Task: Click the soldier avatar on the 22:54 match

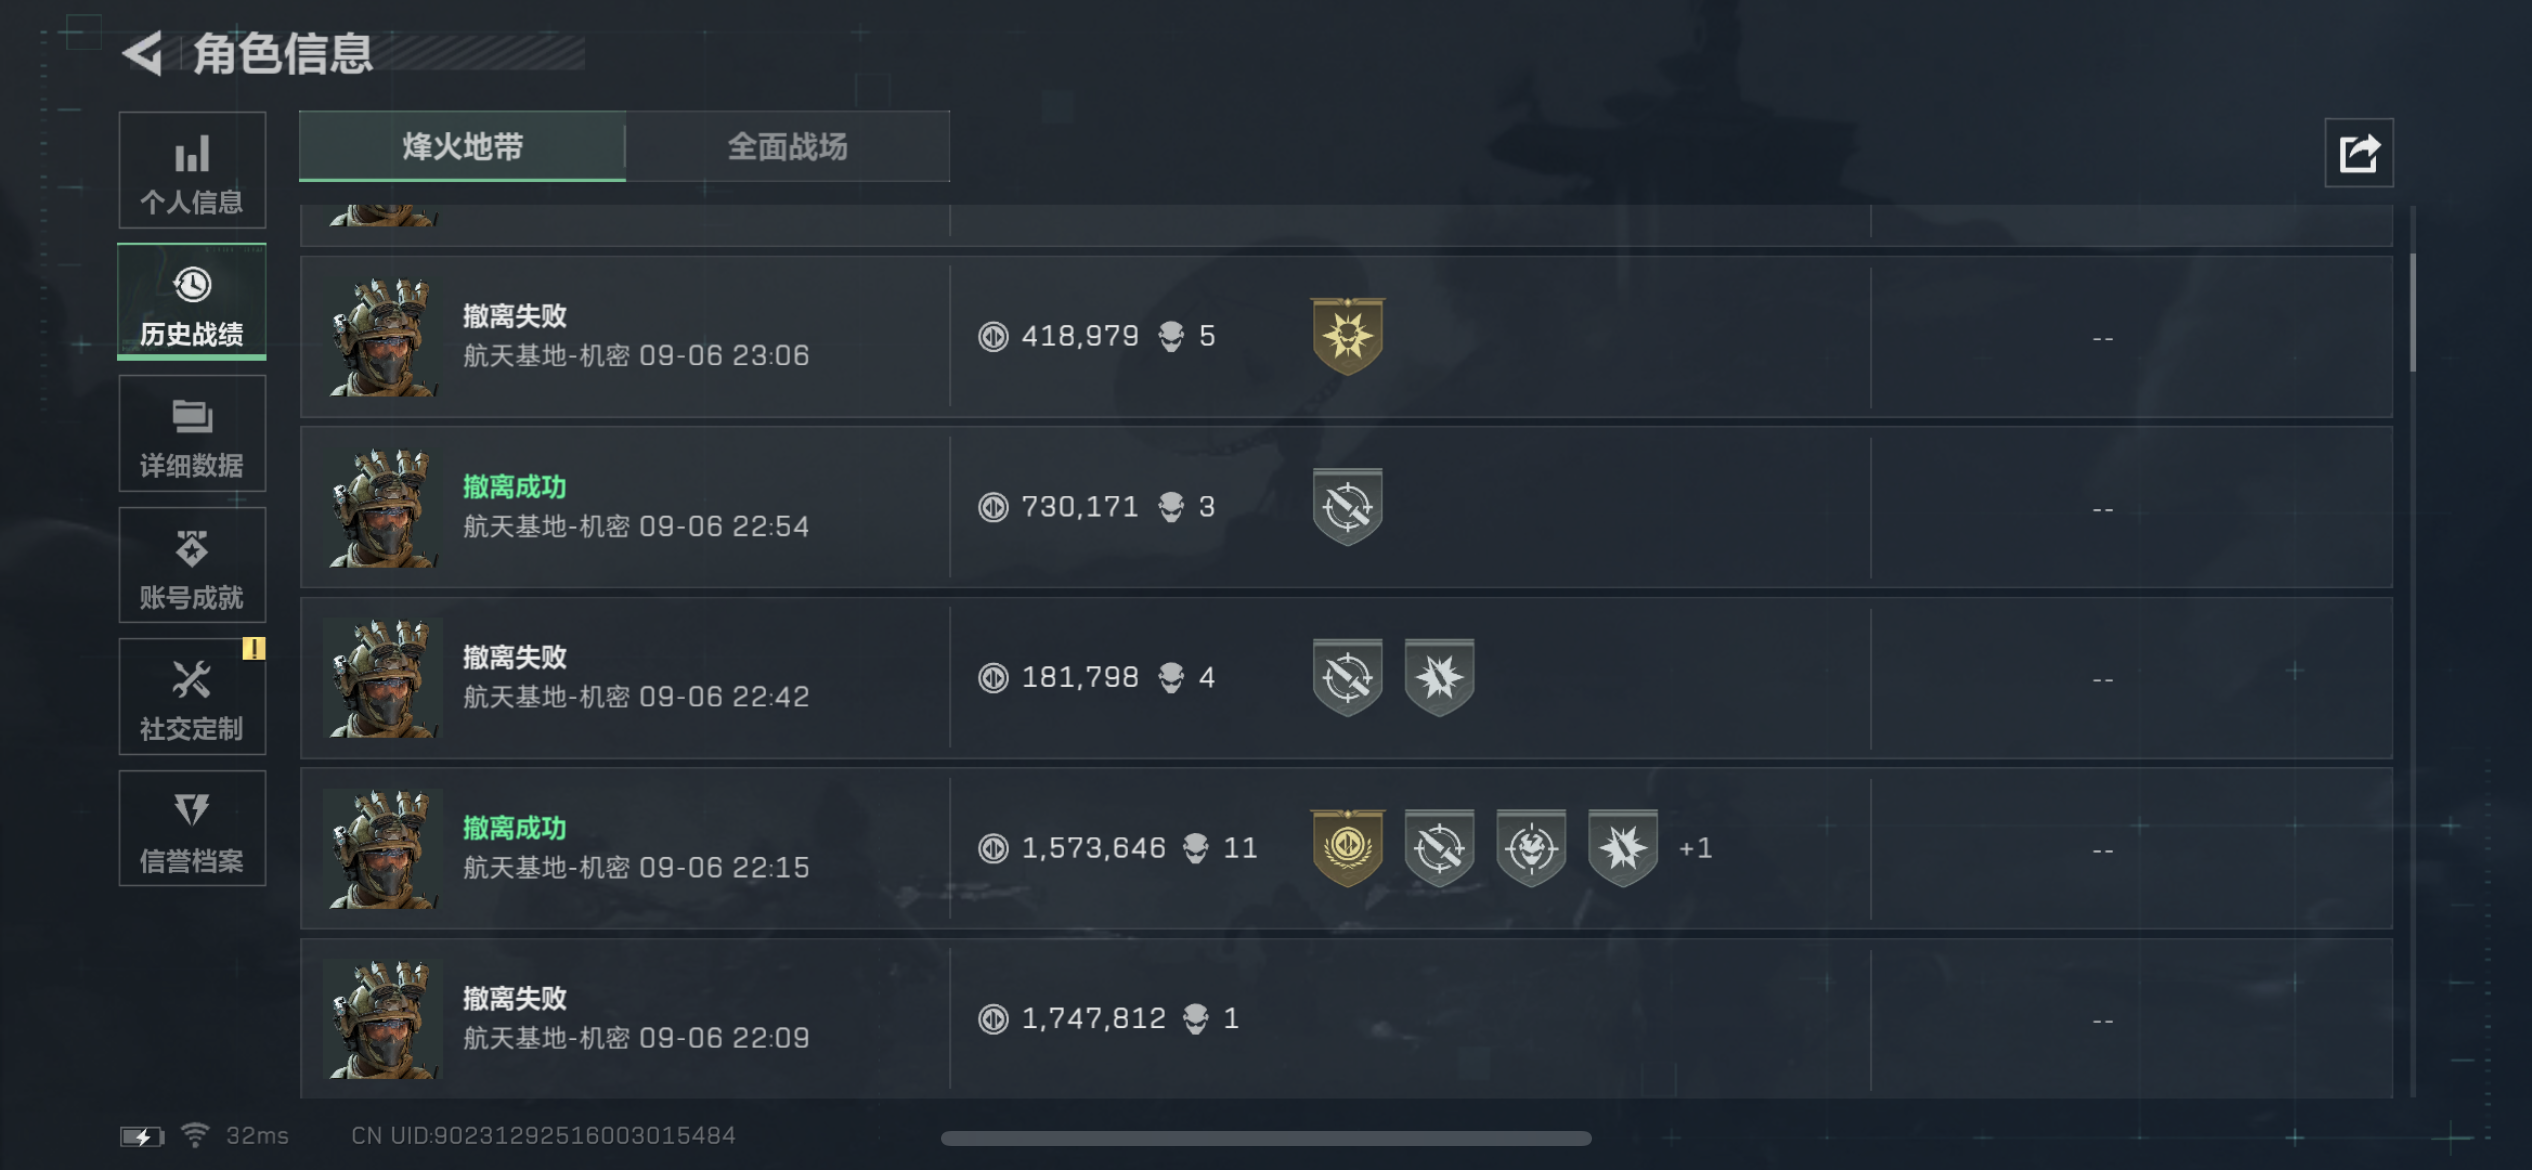Action: [384, 507]
